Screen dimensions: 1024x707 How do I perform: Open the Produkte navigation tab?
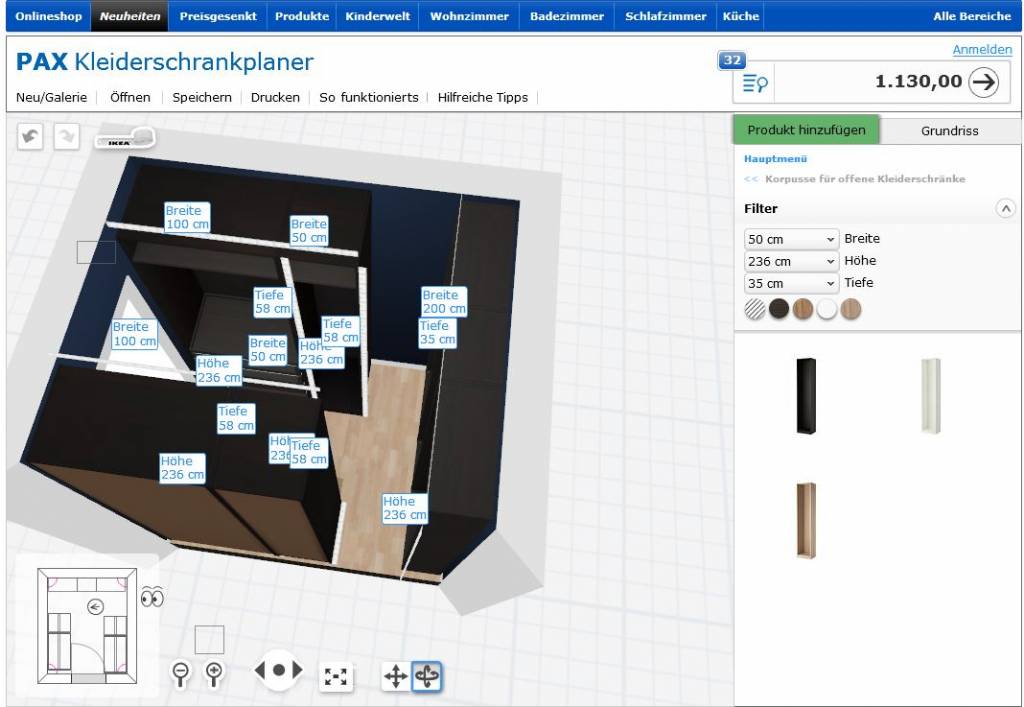302,16
